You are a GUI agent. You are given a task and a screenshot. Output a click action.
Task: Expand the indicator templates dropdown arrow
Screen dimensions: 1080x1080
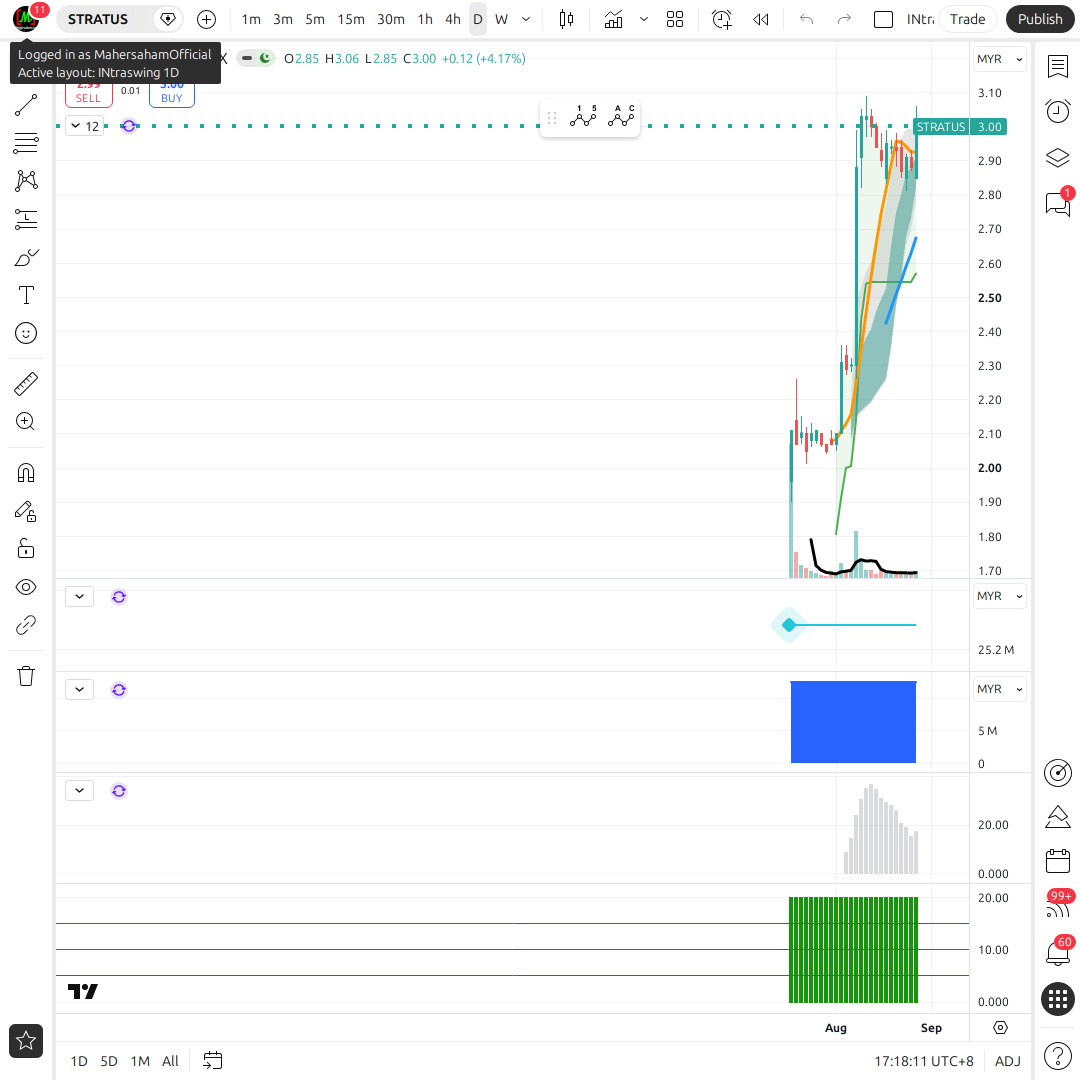pos(644,19)
